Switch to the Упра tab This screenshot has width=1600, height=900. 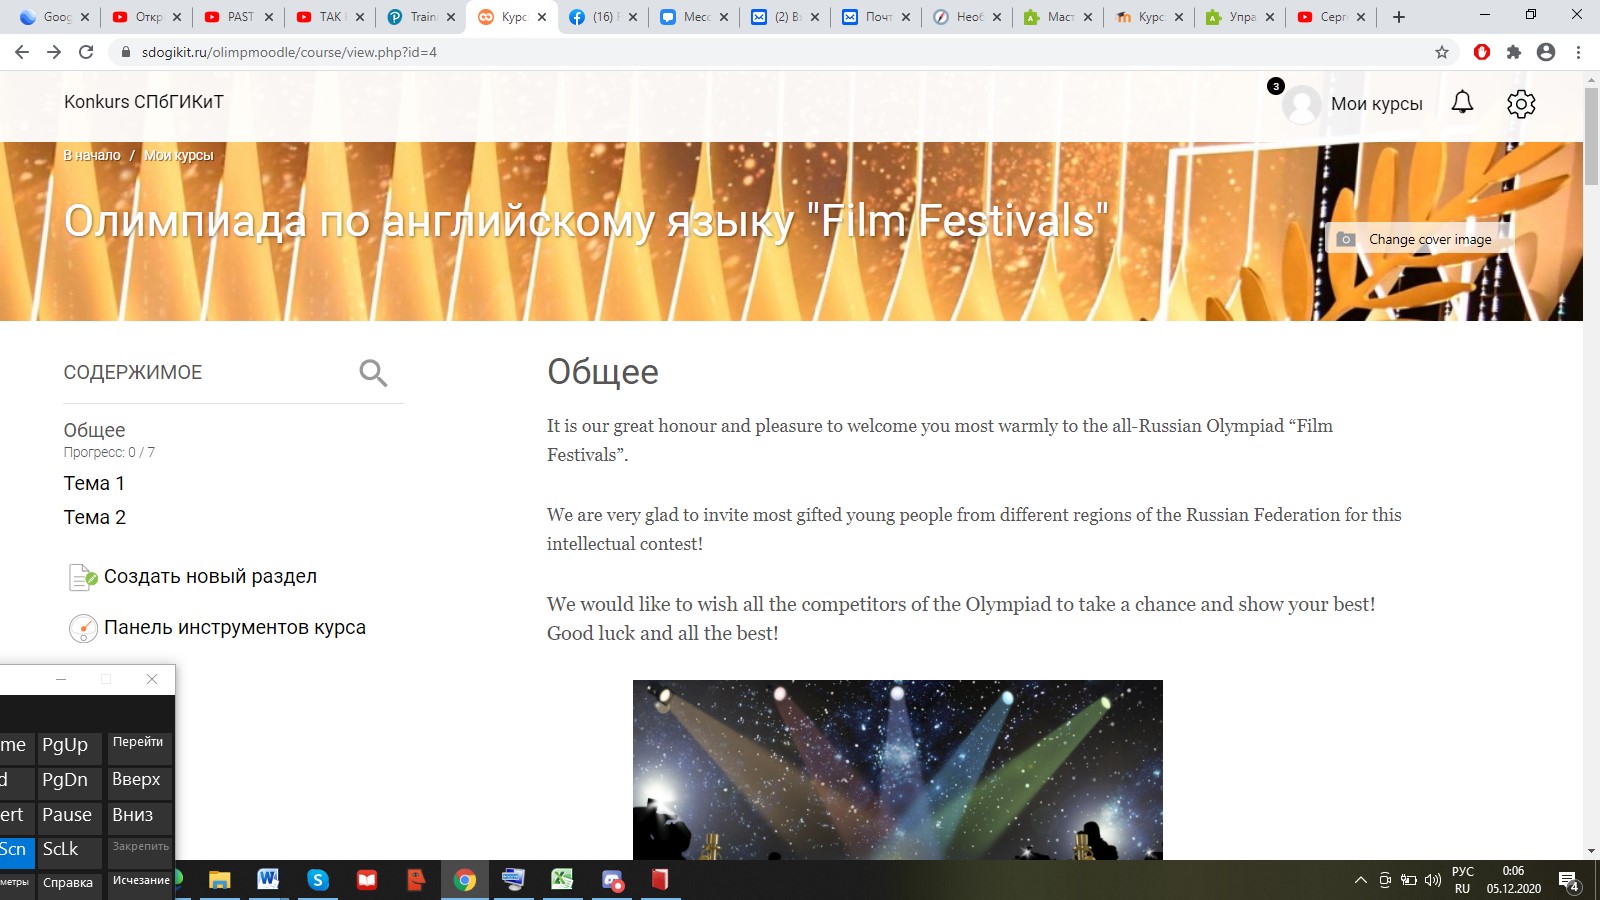(1241, 17)
